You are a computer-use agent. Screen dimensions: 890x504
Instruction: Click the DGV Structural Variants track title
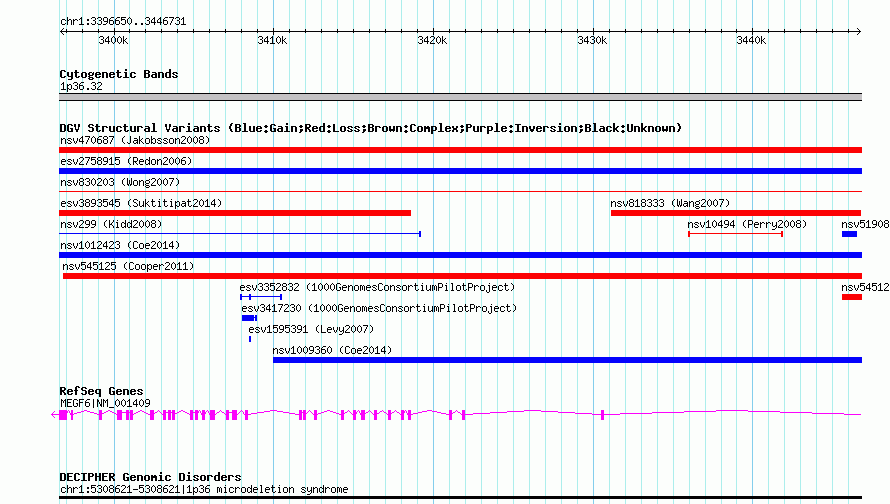(370, 128)
